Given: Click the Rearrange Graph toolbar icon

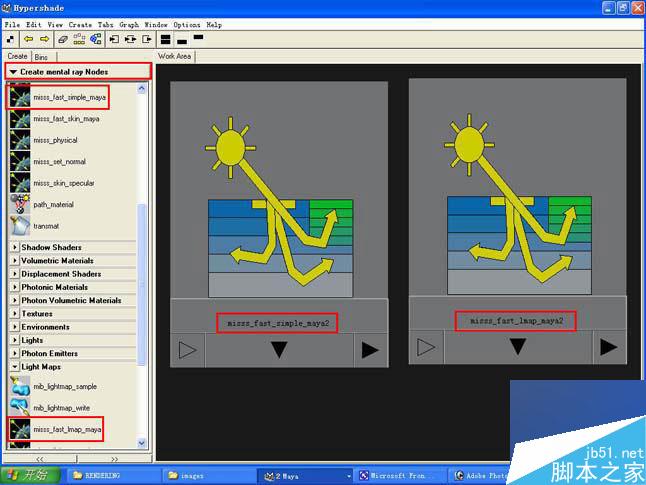Looking at the screenshot, I should pos(79,39).
